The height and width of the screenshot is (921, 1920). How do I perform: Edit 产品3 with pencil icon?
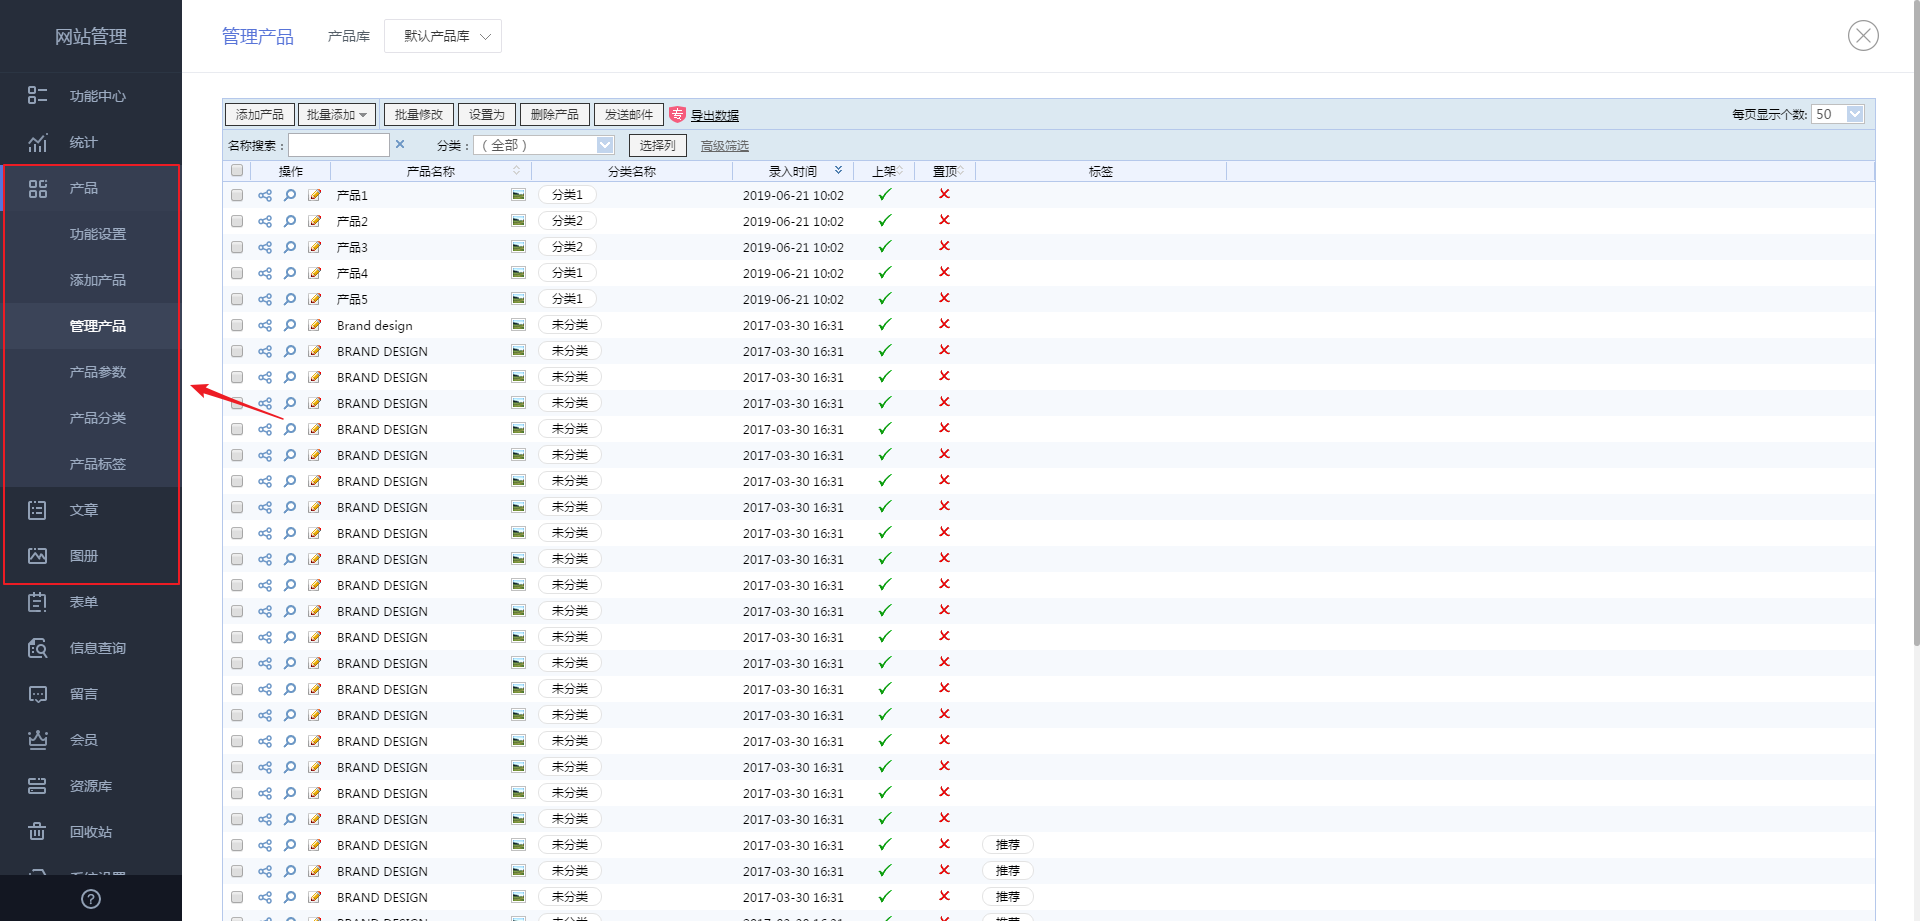tap(315, 247)
